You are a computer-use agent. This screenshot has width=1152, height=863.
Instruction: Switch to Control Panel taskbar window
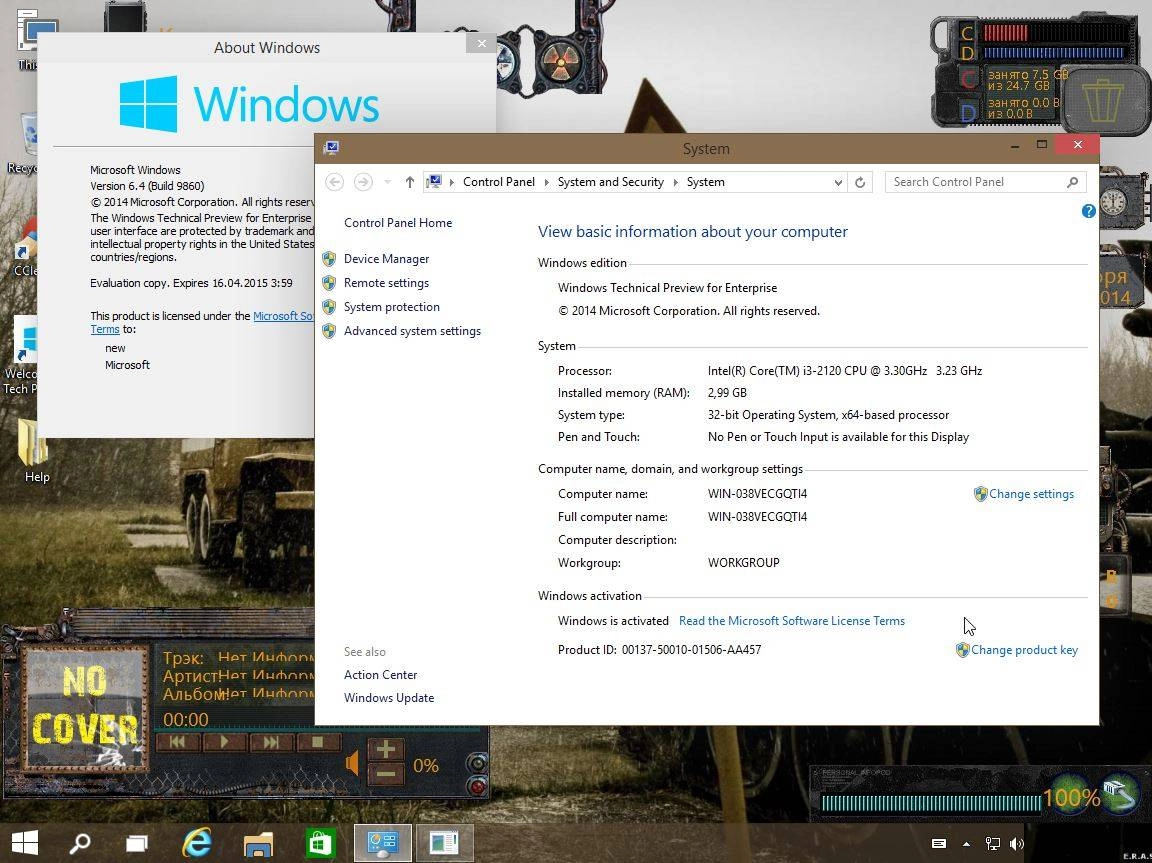click(x=382, y=842)
